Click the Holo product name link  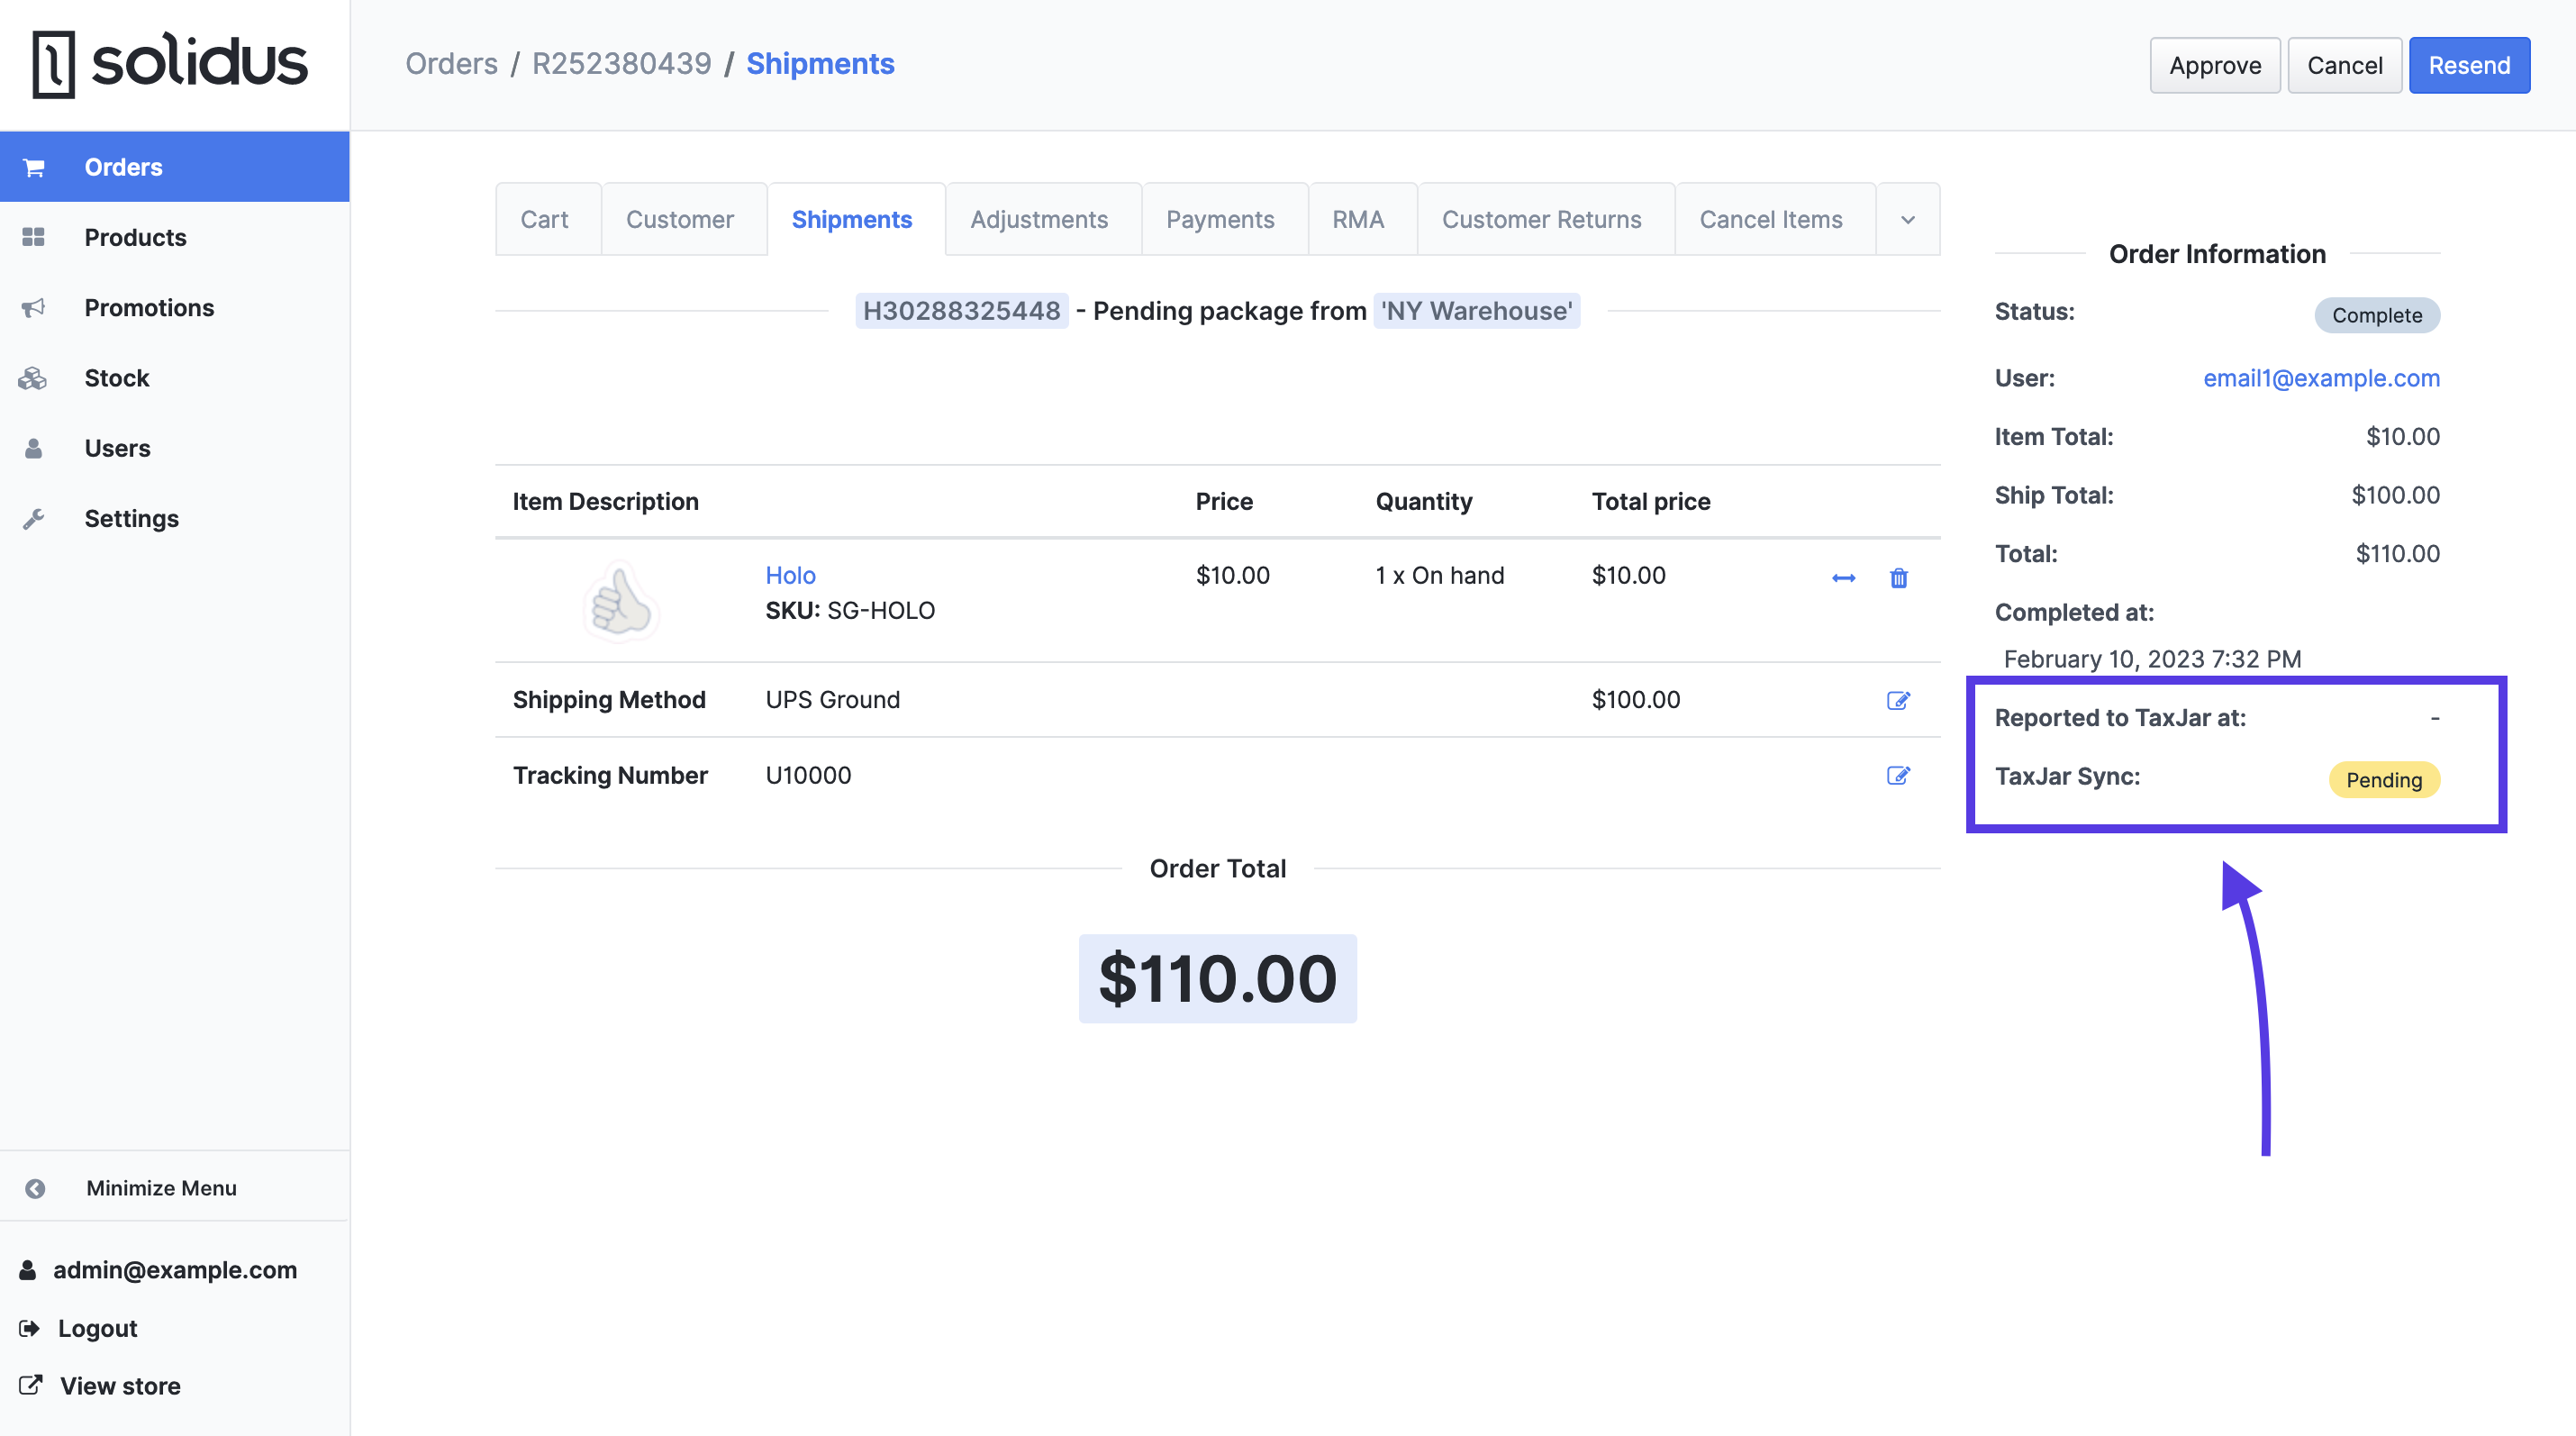pyautogui.click(x=790, y=573)
